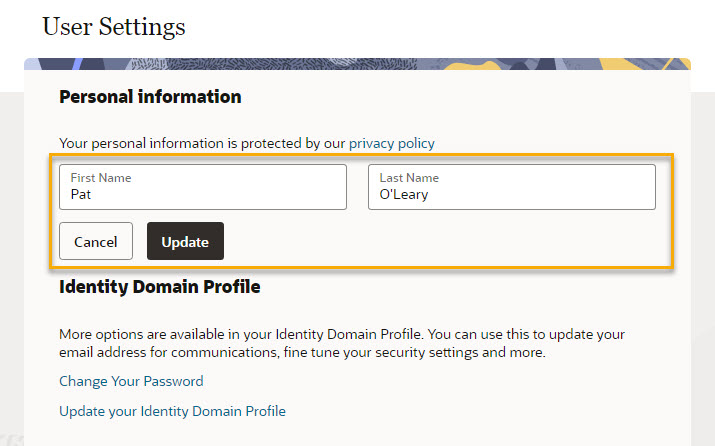Click the yellow shape in the banner
This screenshot has width=715, height=446.
(472, 66)
